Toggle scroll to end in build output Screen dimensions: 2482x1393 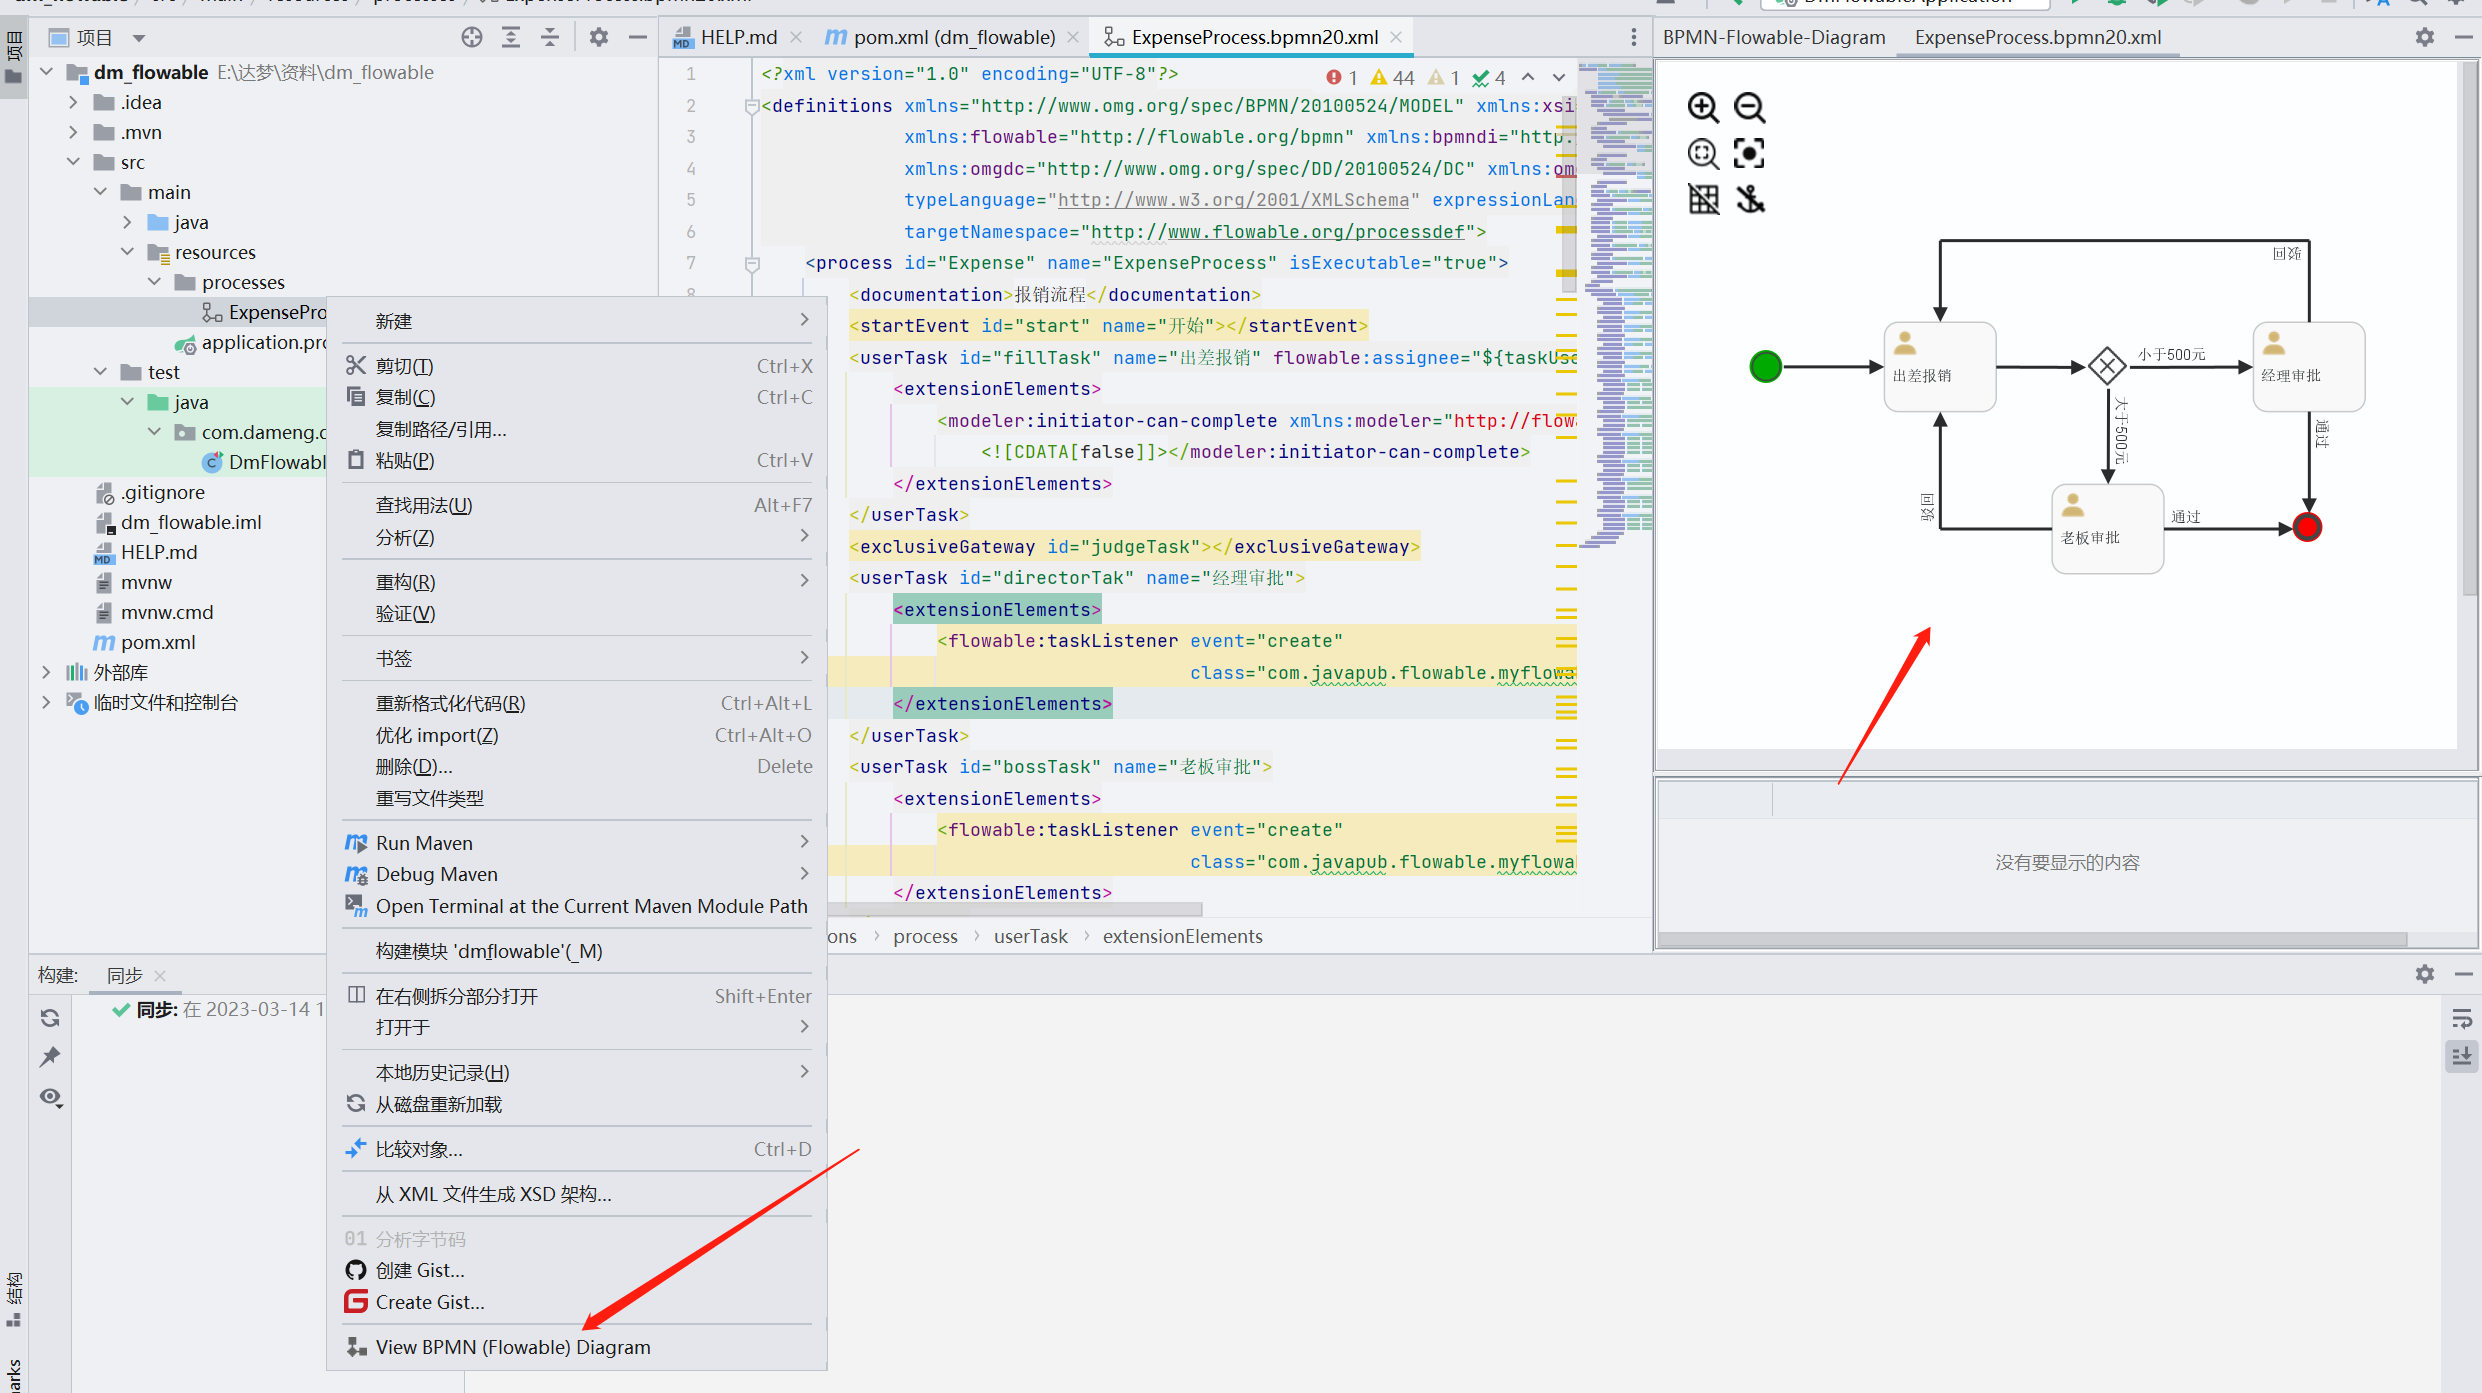pos(2462,1056)
